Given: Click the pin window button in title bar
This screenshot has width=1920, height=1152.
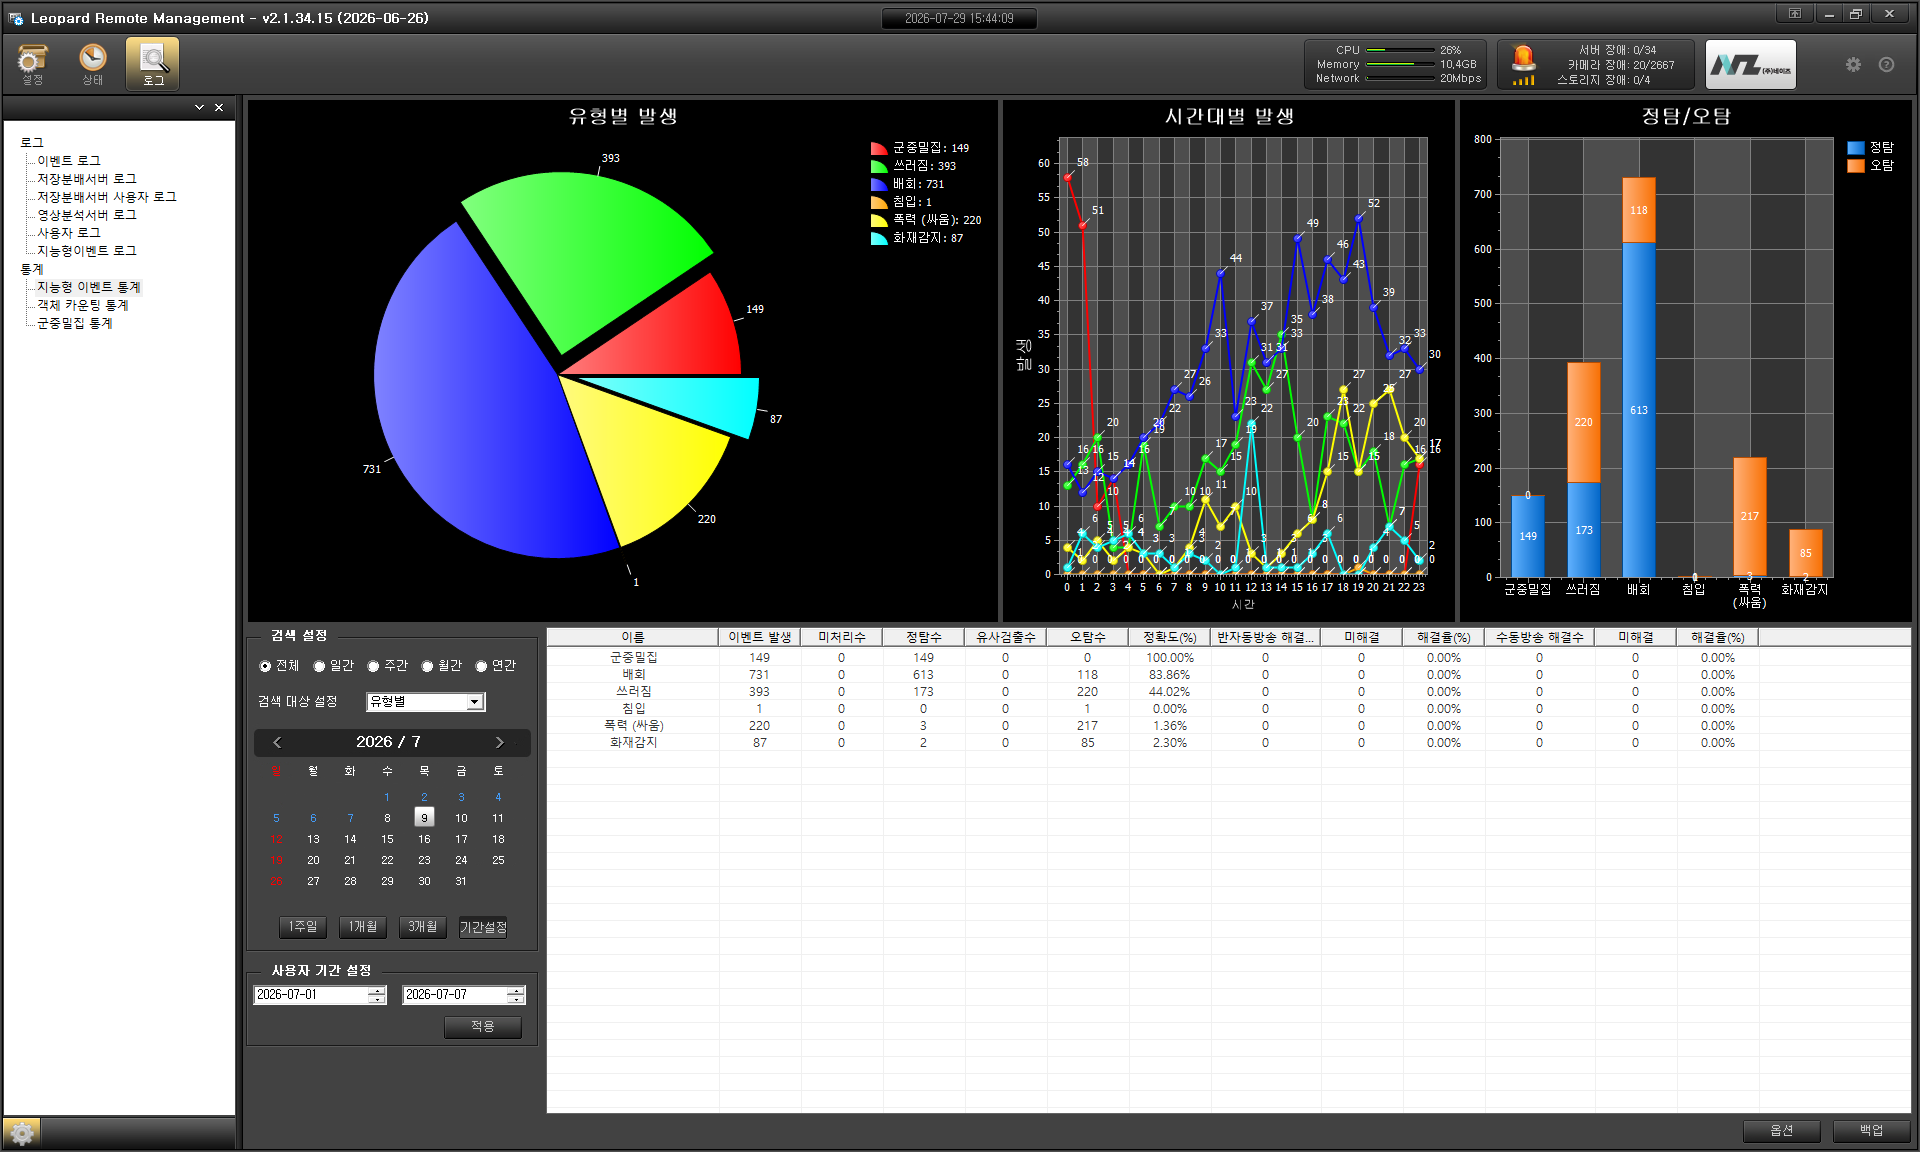Looking at the screenshot, I should coord(1795,14).
